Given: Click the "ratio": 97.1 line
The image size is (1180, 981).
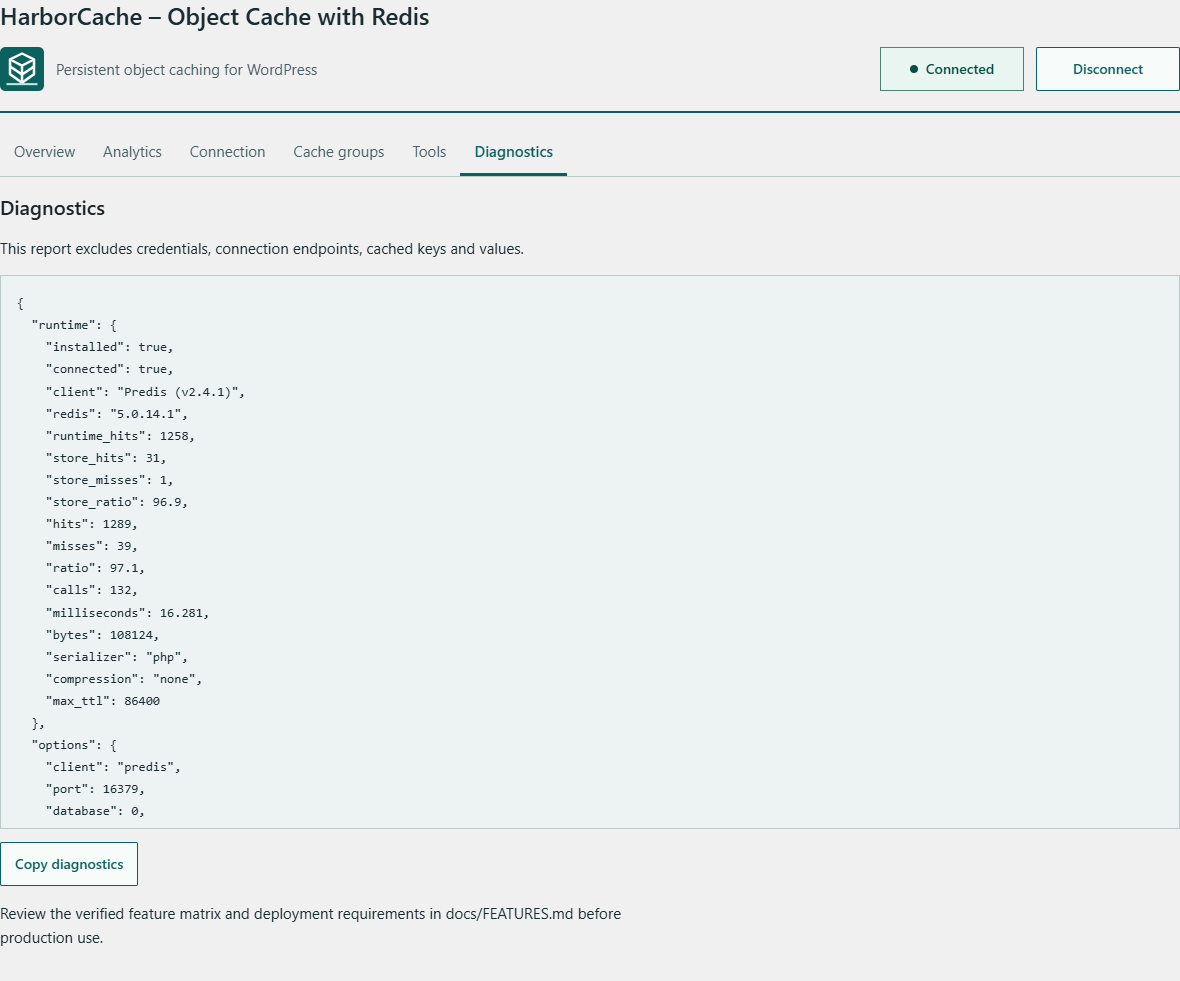Looking at the screenshot, I should 96,568.
